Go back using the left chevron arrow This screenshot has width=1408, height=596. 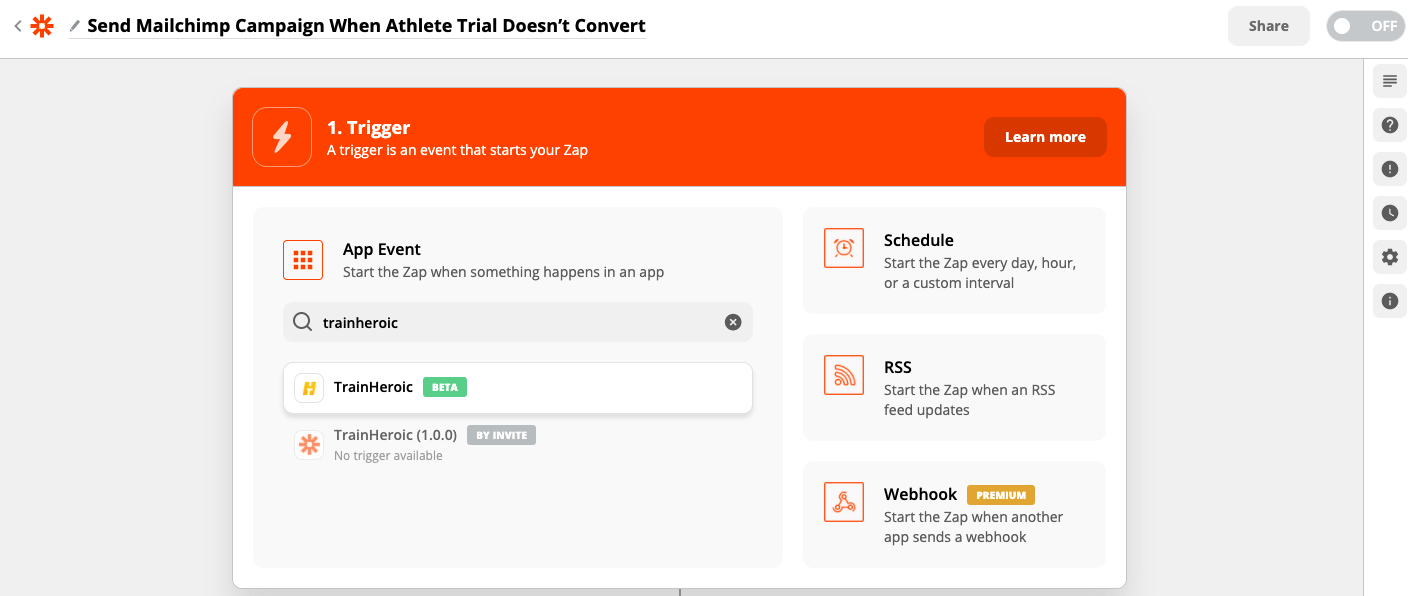click(17, 26)
